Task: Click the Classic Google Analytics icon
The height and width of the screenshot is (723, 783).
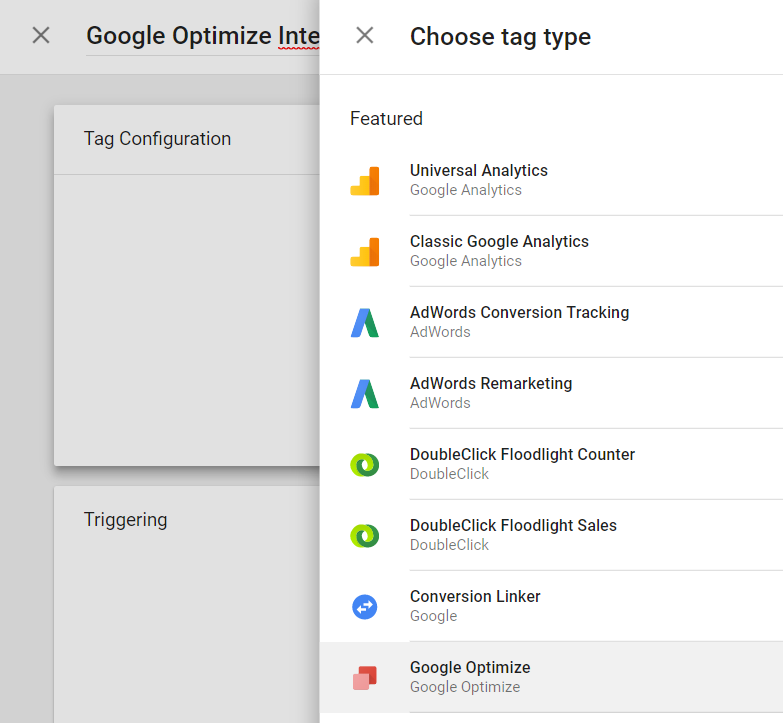Action: point(365,252)
